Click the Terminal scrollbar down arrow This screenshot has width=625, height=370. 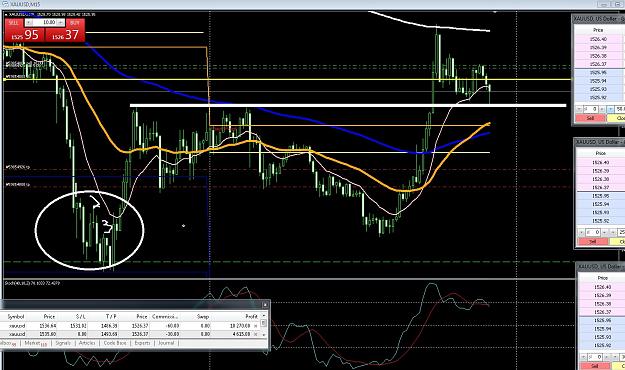[x=263, y=335]
